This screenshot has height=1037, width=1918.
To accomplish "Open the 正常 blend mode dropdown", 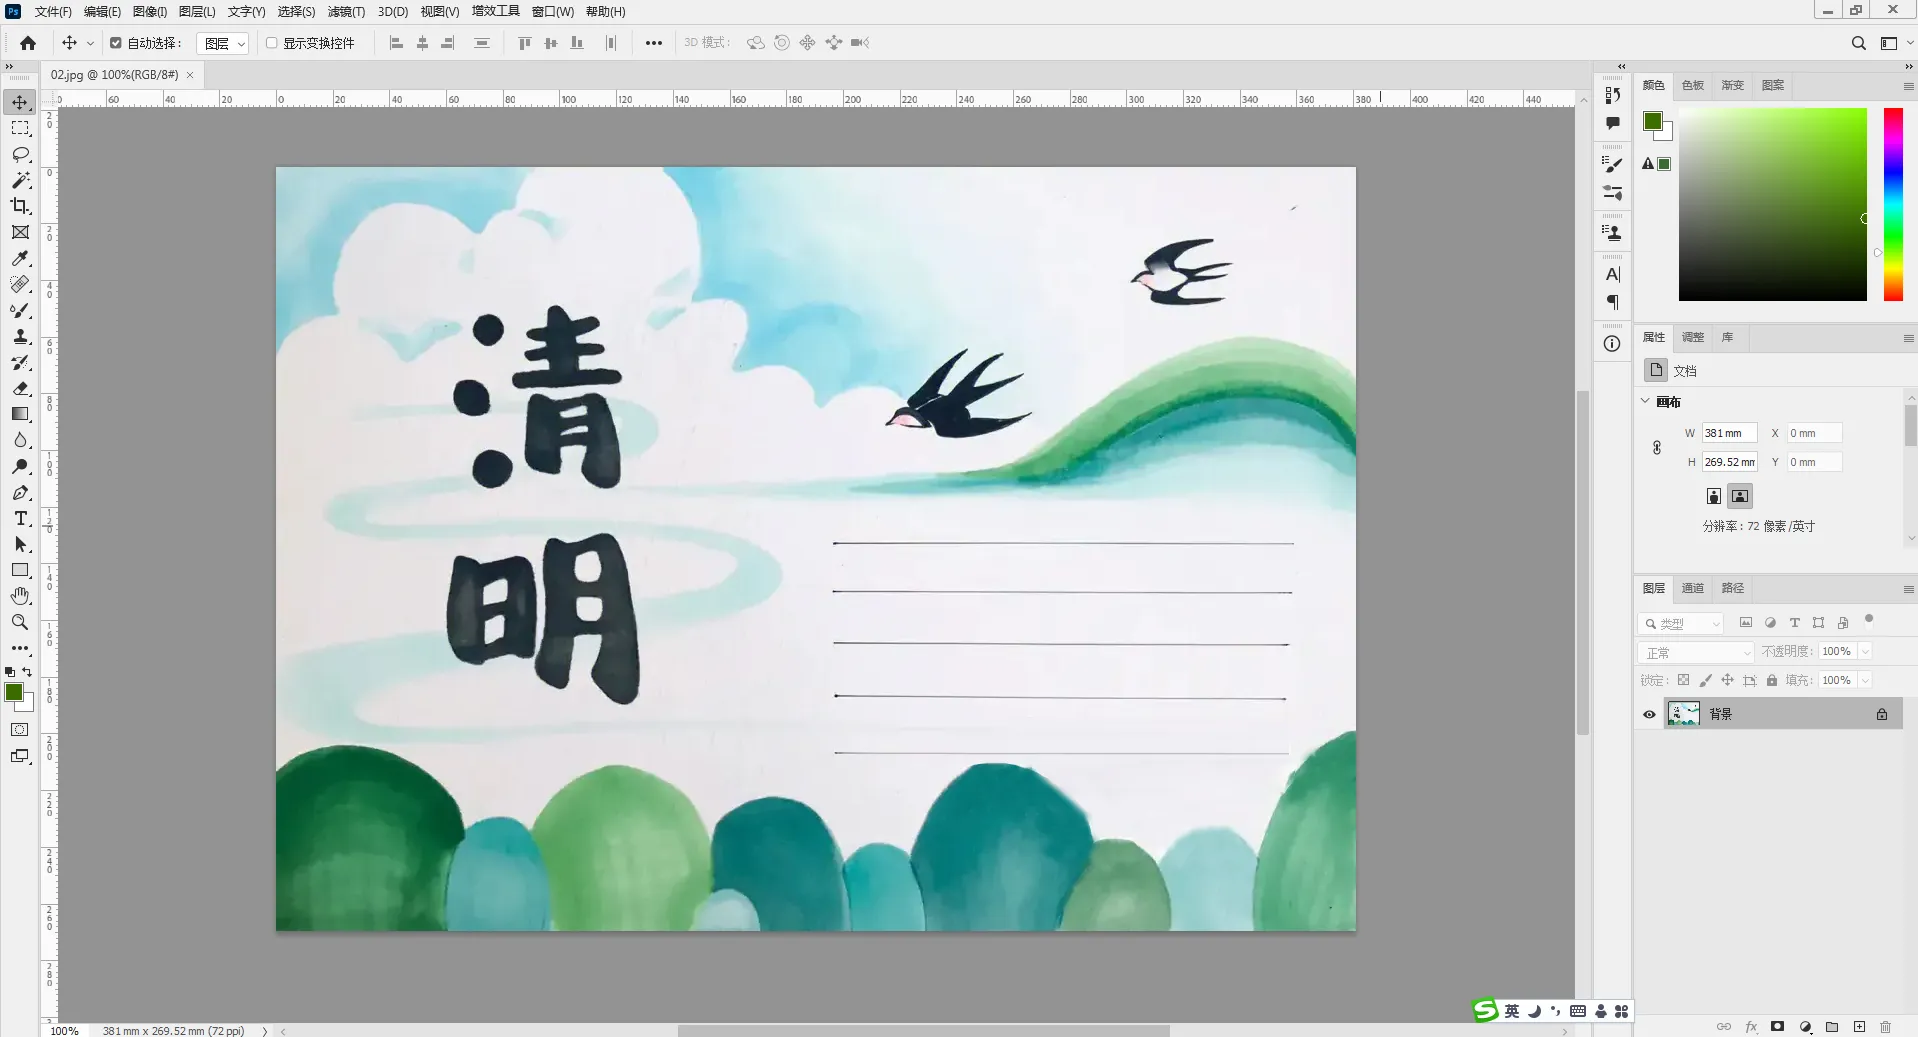I will pos(1695,652).
